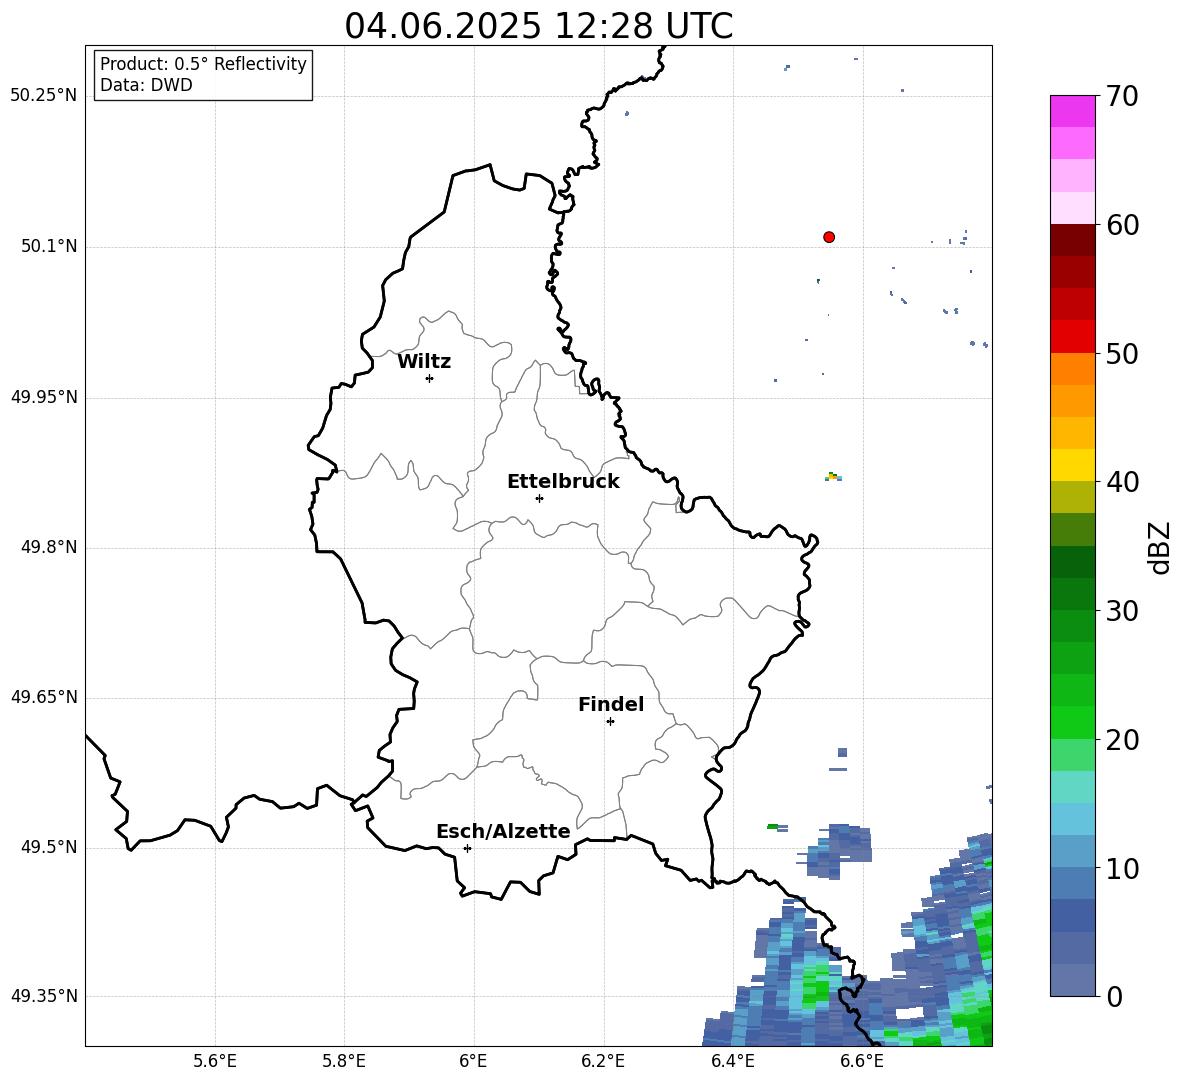This screenshot has height=1081, width=1184.
Task: Click the 5.6°E longitude label
Action: click(215, 1061)
